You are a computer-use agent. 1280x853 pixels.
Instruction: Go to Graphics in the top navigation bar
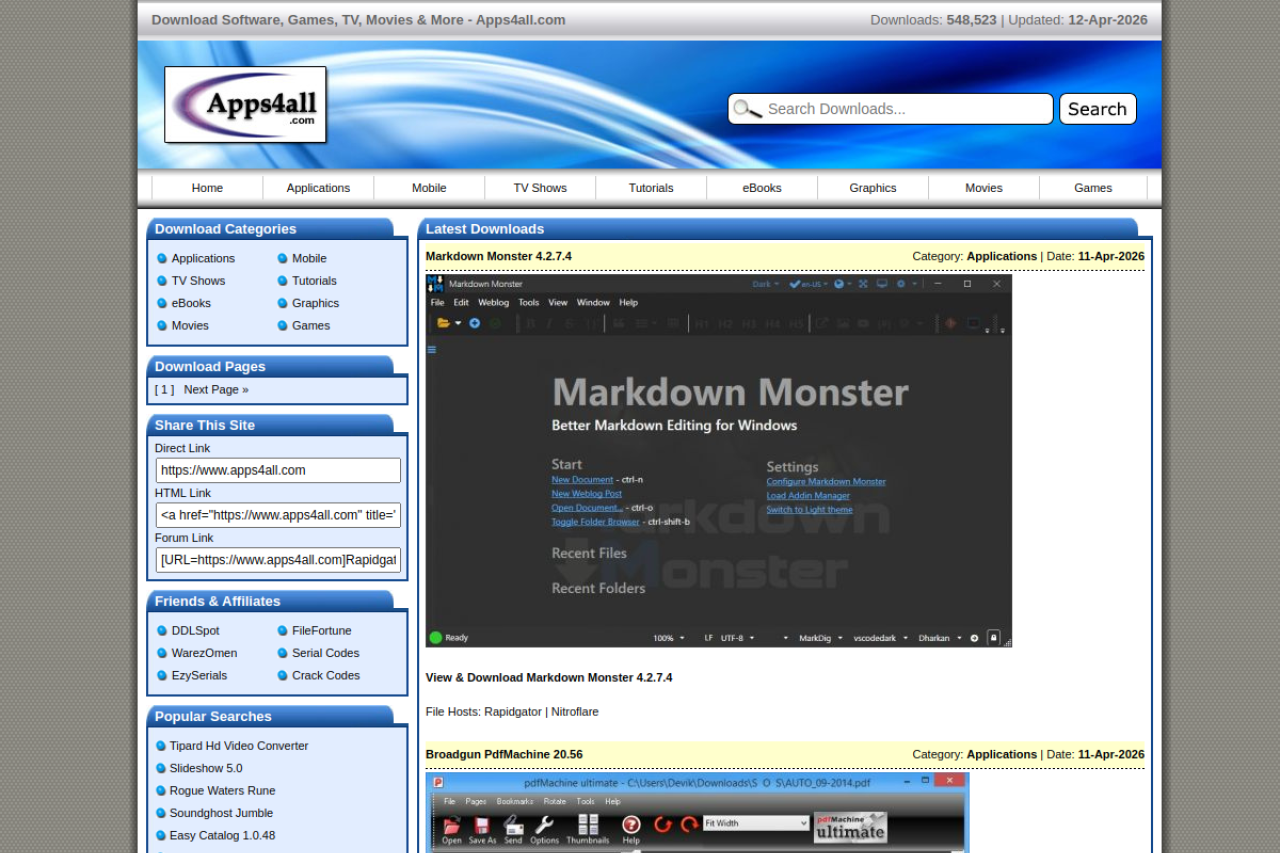(x=873, y=188)
